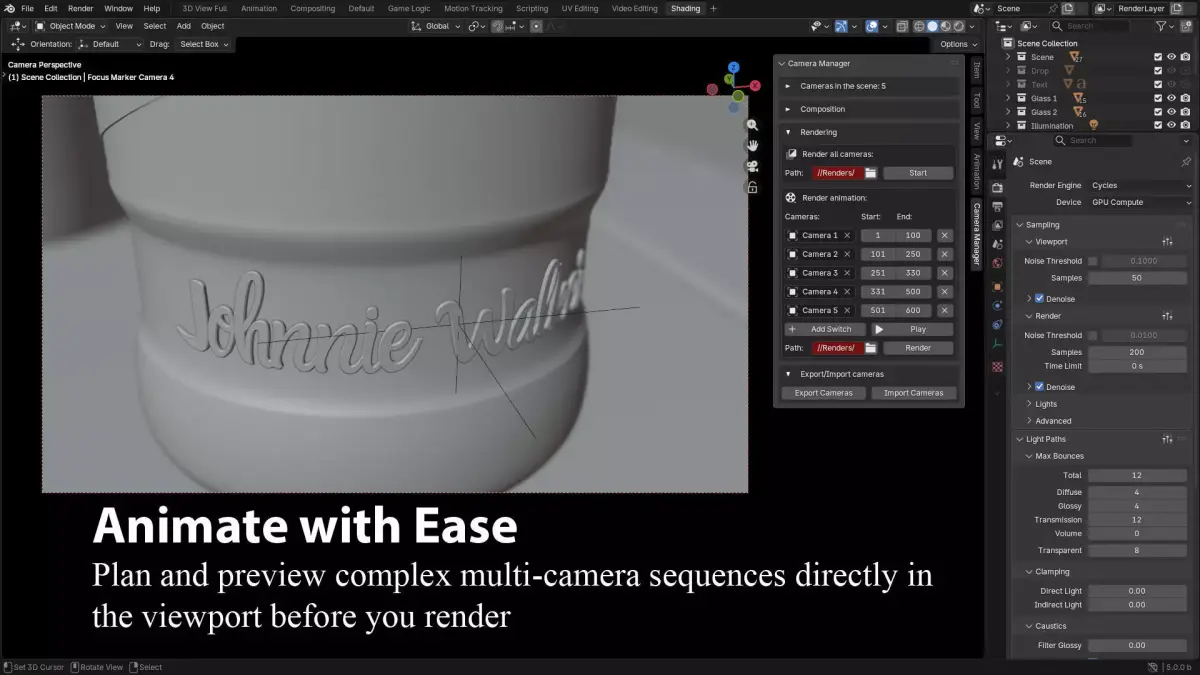Screen dimensions: 1200x675
Task: Switch to UV Editing workspace tab
Action: 580,8
